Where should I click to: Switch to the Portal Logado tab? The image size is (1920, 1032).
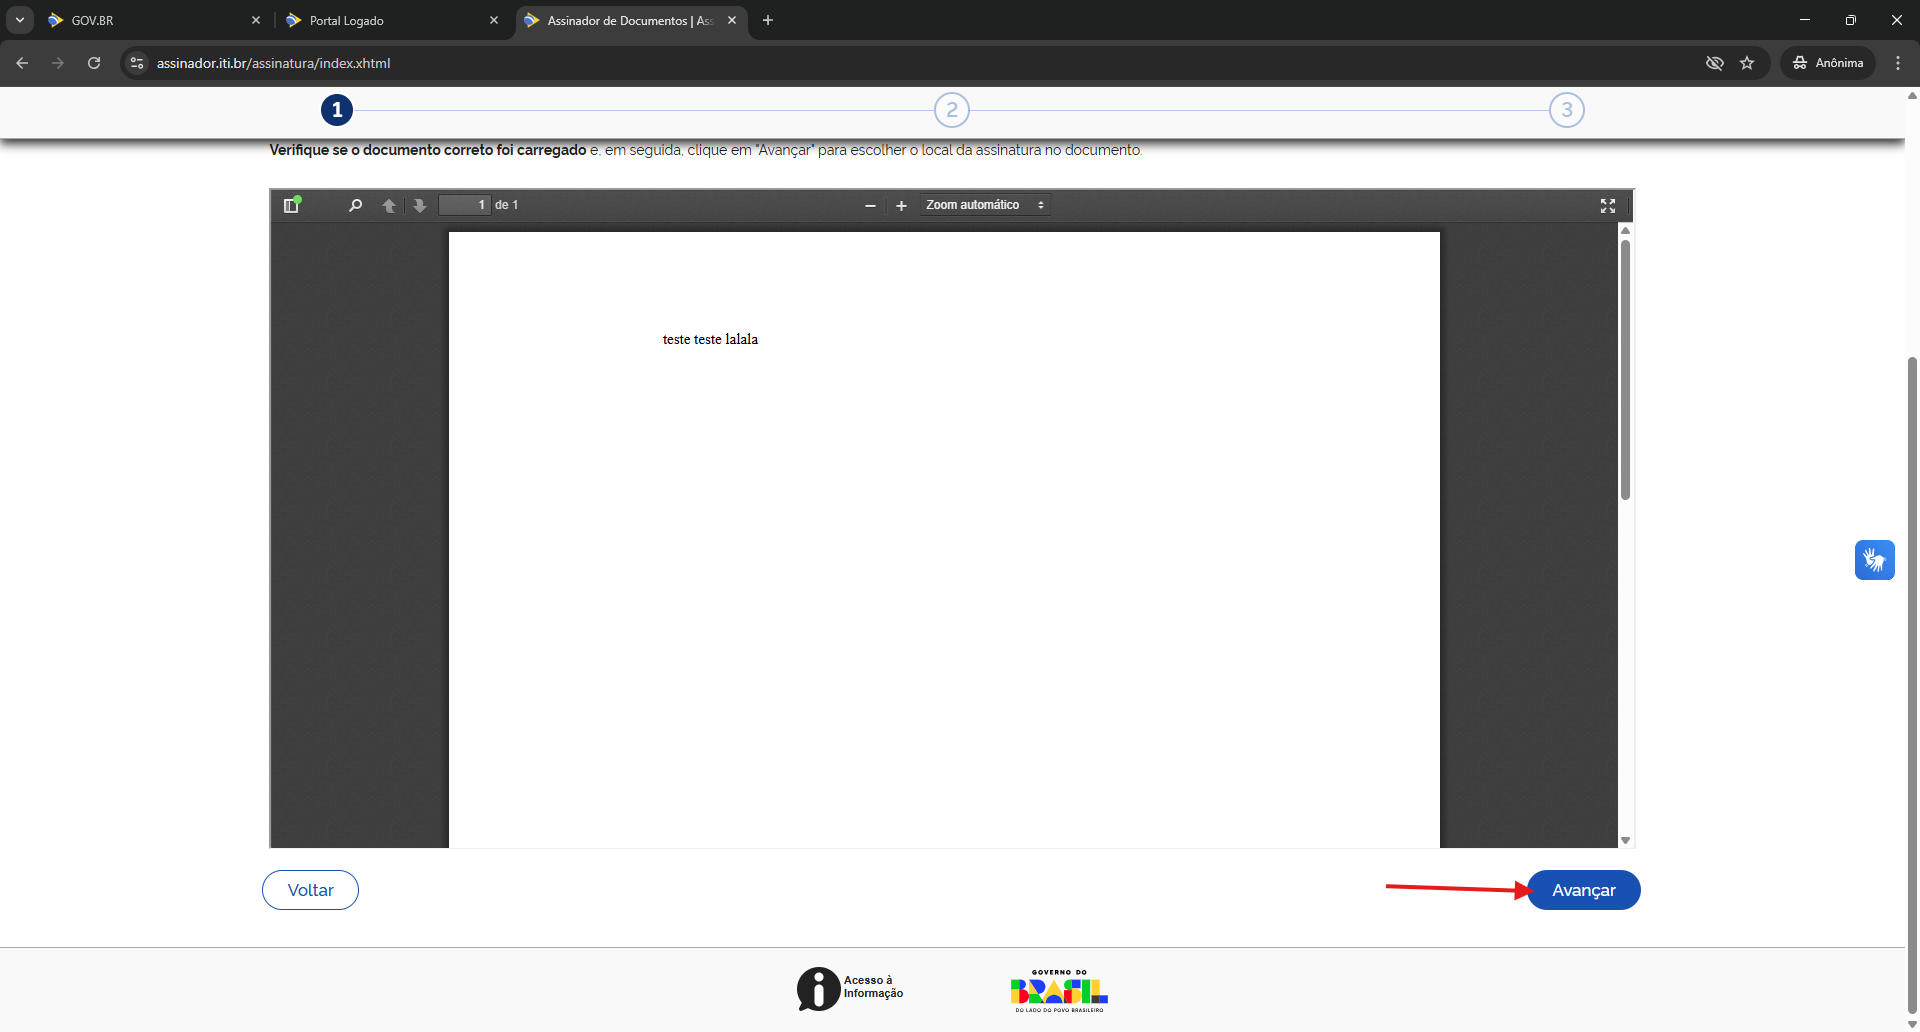click(390, 20)
